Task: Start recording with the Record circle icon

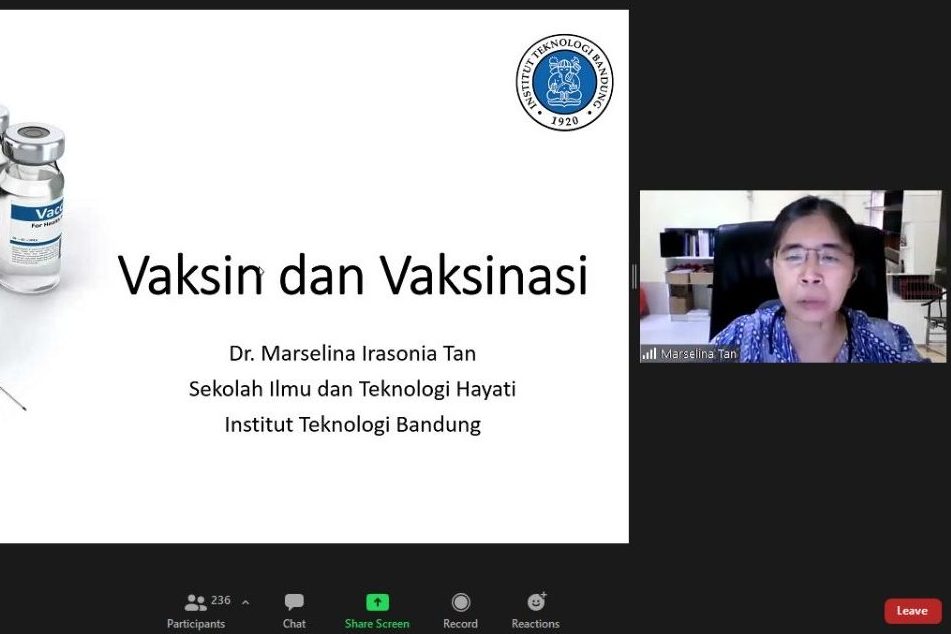Action: tap(460, 602)
